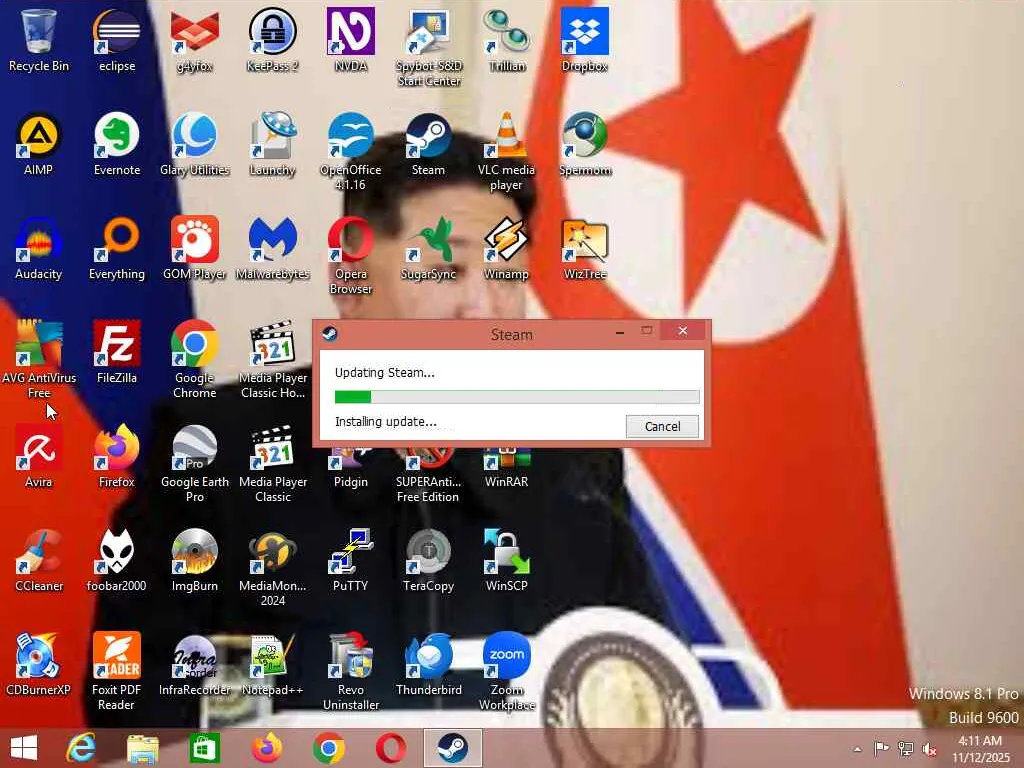This screenshot has height=768, width=1024.
Task: Open Internet Explorer from the taskbar
Action: tap(81, 748)
